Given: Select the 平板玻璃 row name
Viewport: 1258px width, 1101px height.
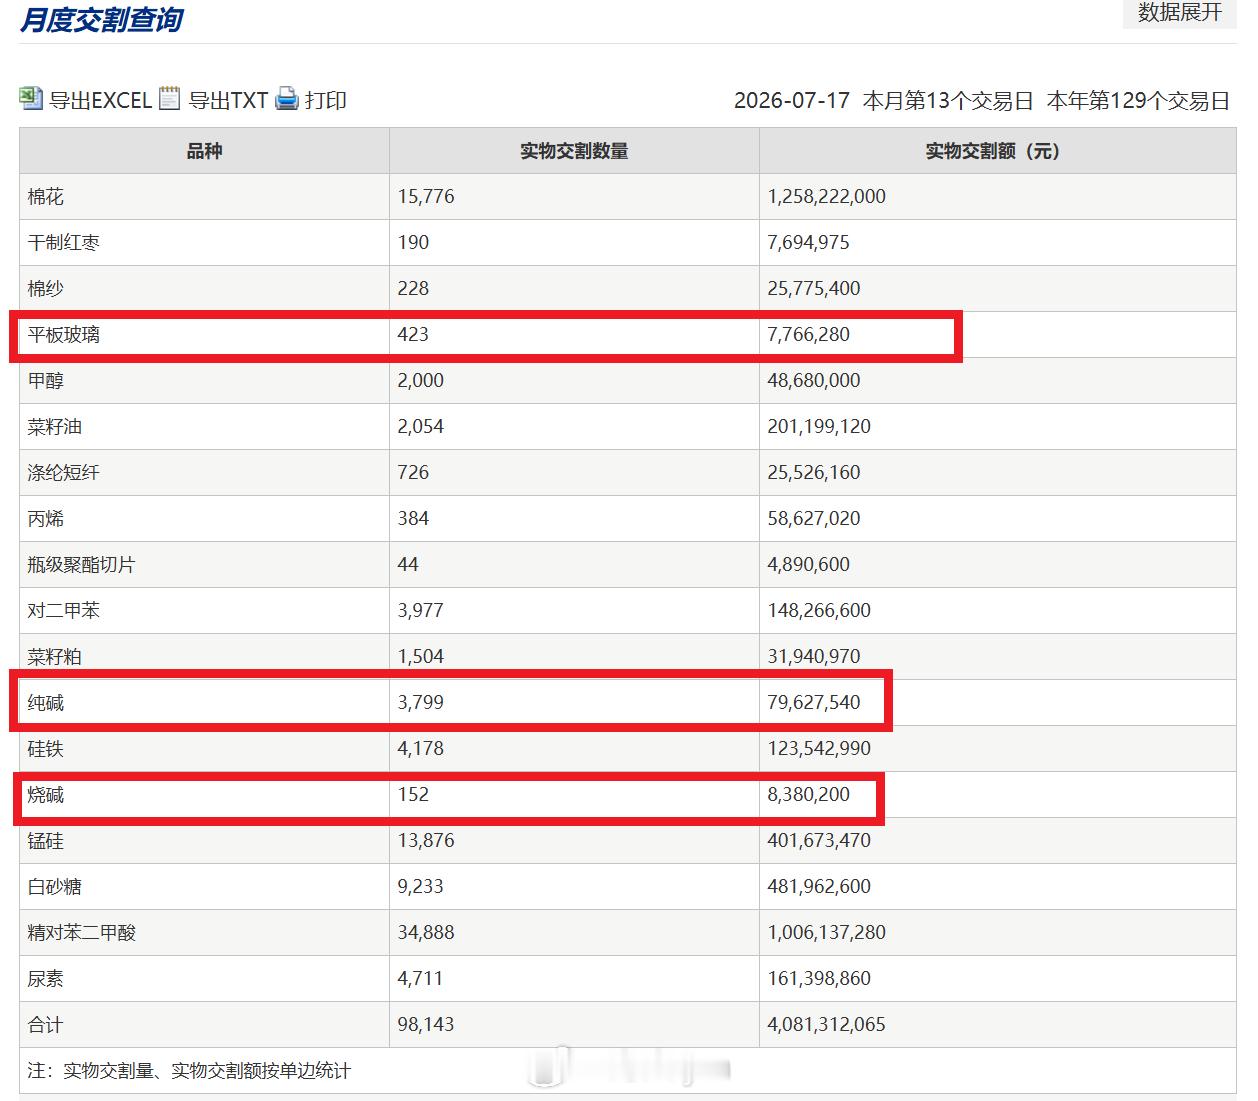Looking at the screenshot, I should pos(64,335).
